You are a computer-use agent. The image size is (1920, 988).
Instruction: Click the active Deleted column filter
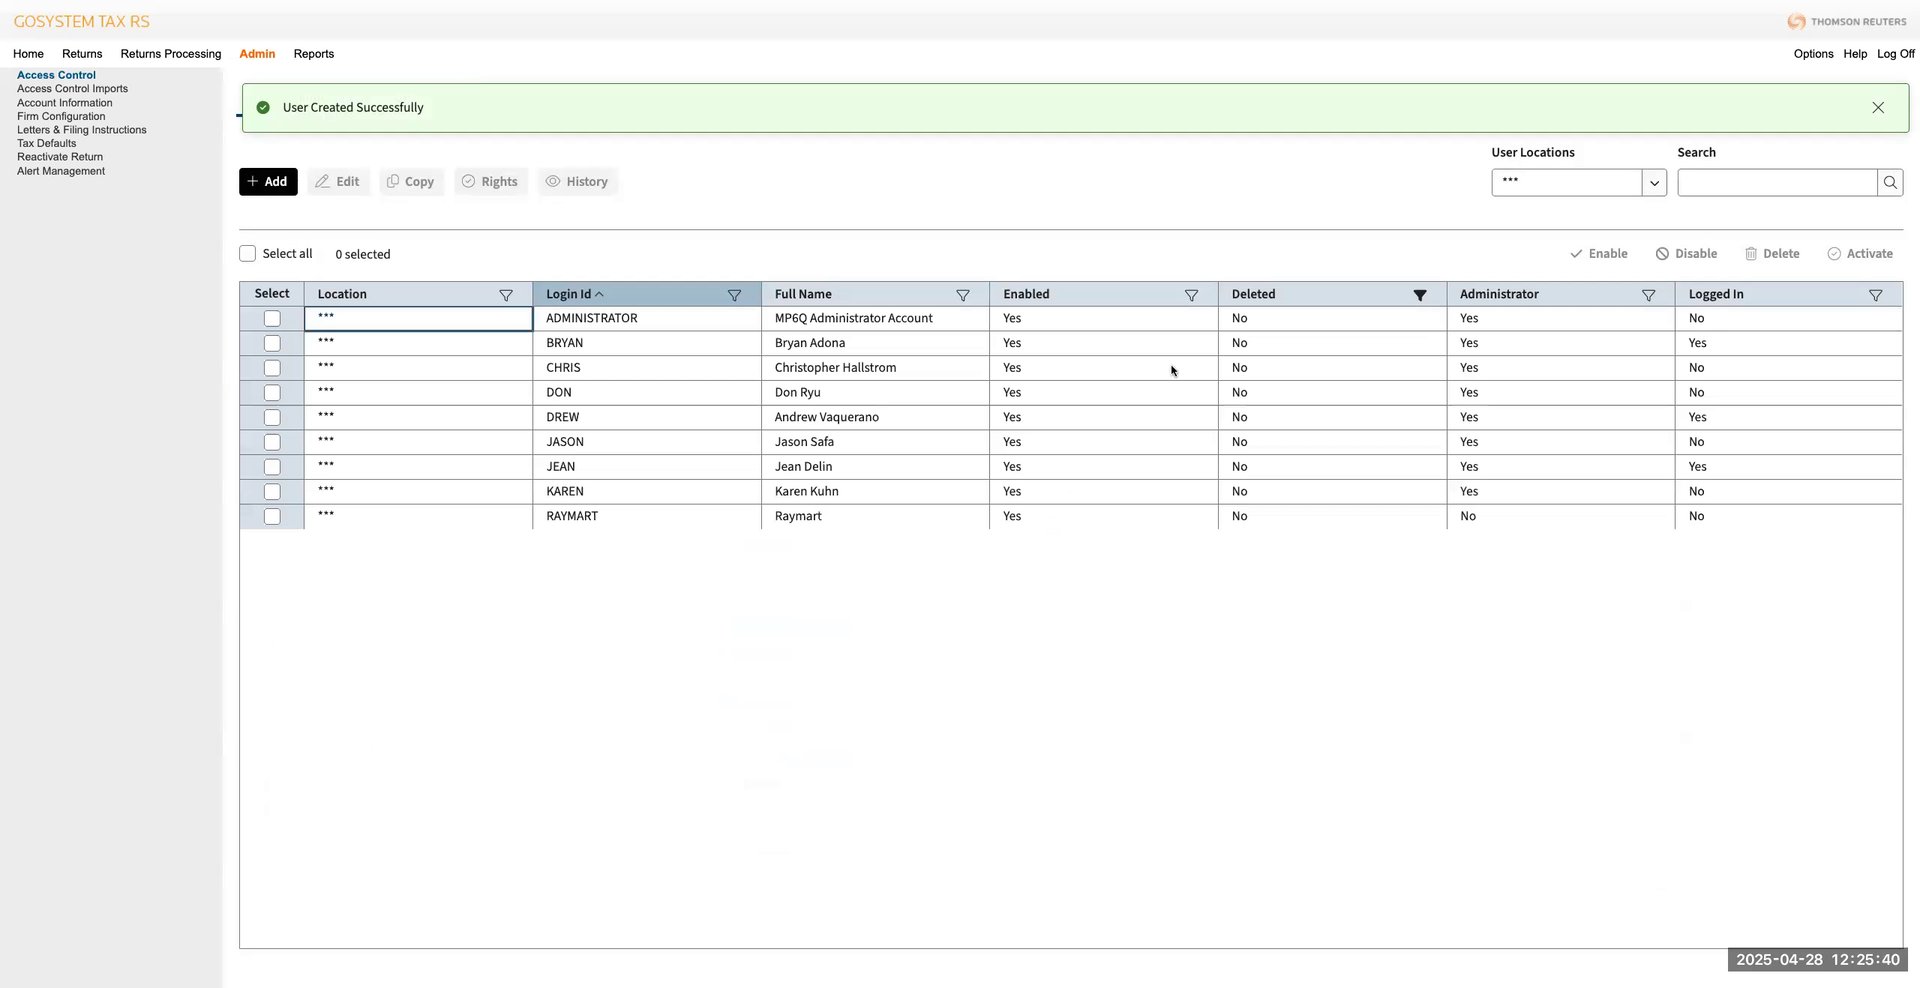[x=1419, y=295]
